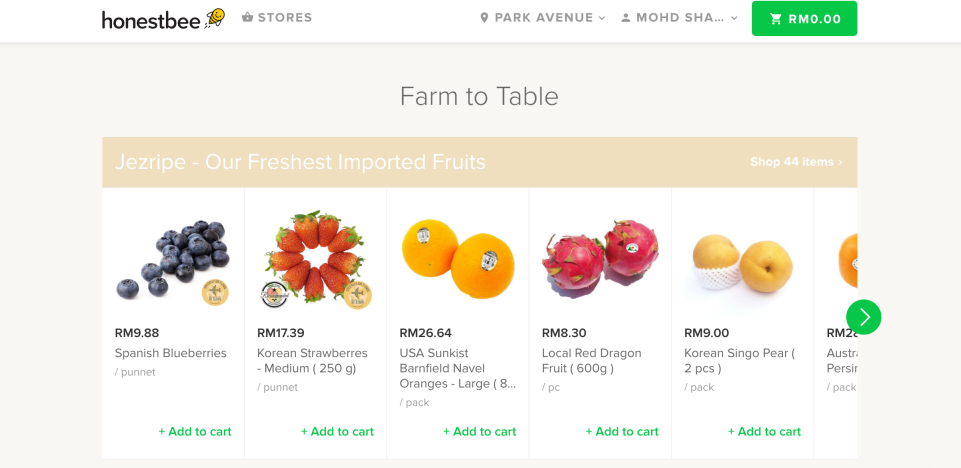Add Korean Strawberries to cart
The height and width of the screenshot is (468, 961).
pyautogui.click(x=337, y=432)
